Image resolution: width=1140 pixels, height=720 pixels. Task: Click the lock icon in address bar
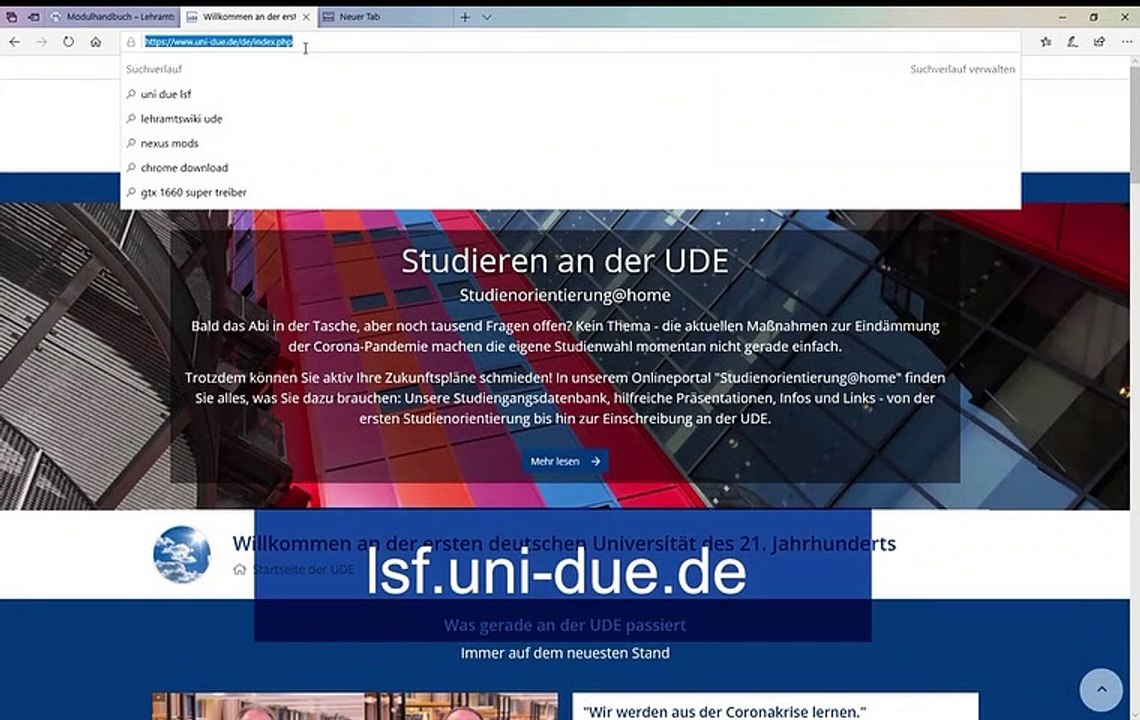click(131, 42)
